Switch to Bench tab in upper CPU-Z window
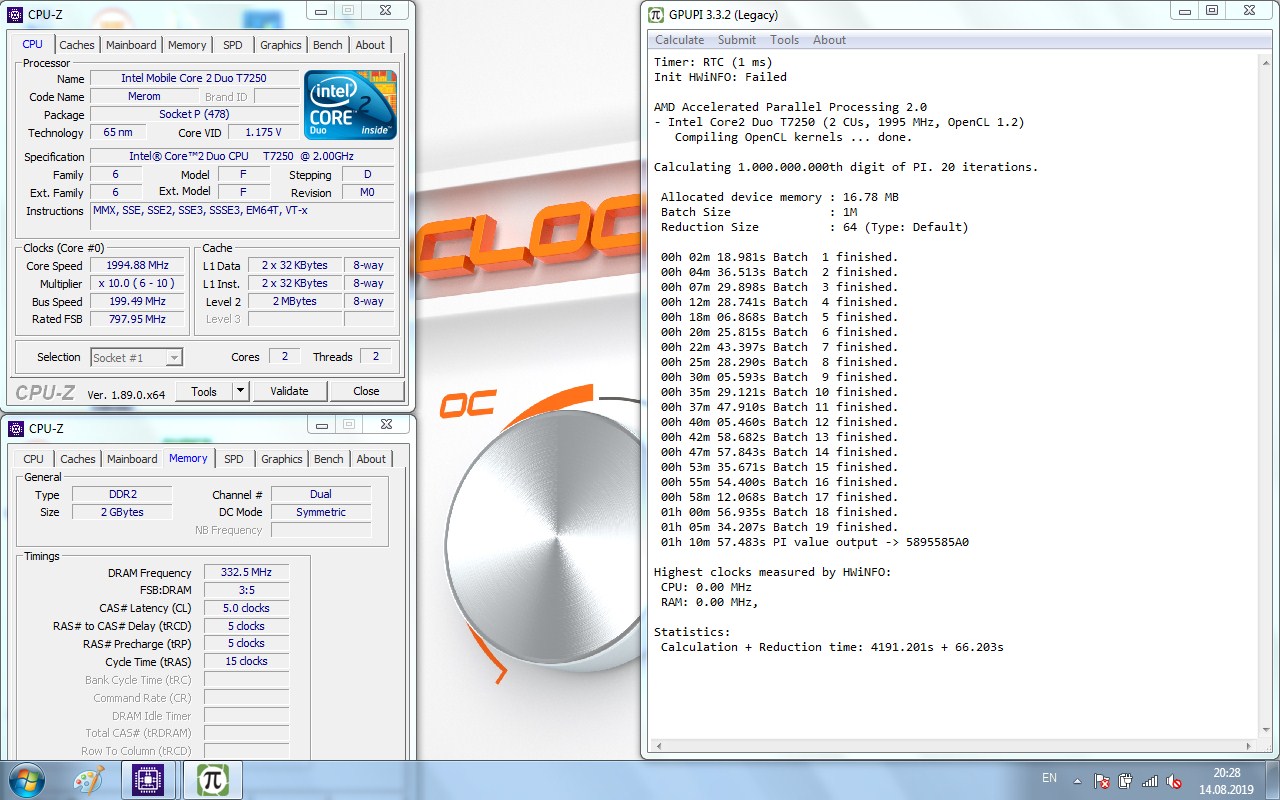Image resolution: width=1280 pixels, height=800 pixels. 328,45
